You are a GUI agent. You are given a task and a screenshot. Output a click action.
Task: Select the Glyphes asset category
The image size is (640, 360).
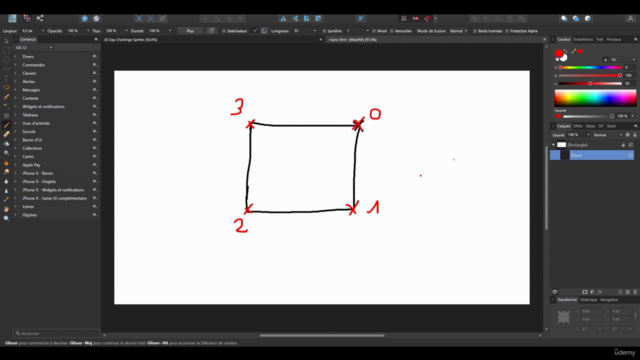pos(29,215)
